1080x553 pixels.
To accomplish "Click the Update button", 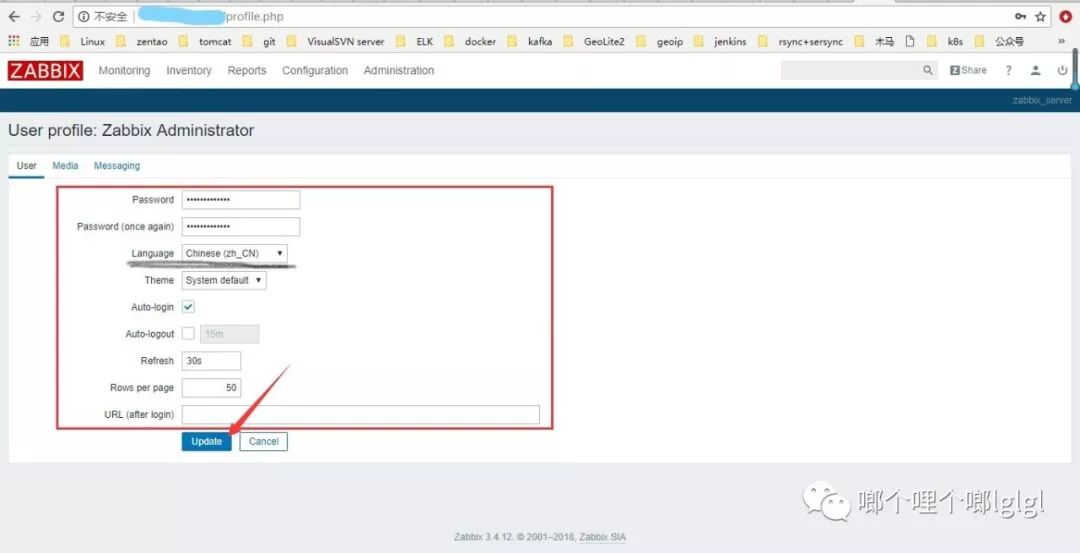I will [x=207, y=441].
